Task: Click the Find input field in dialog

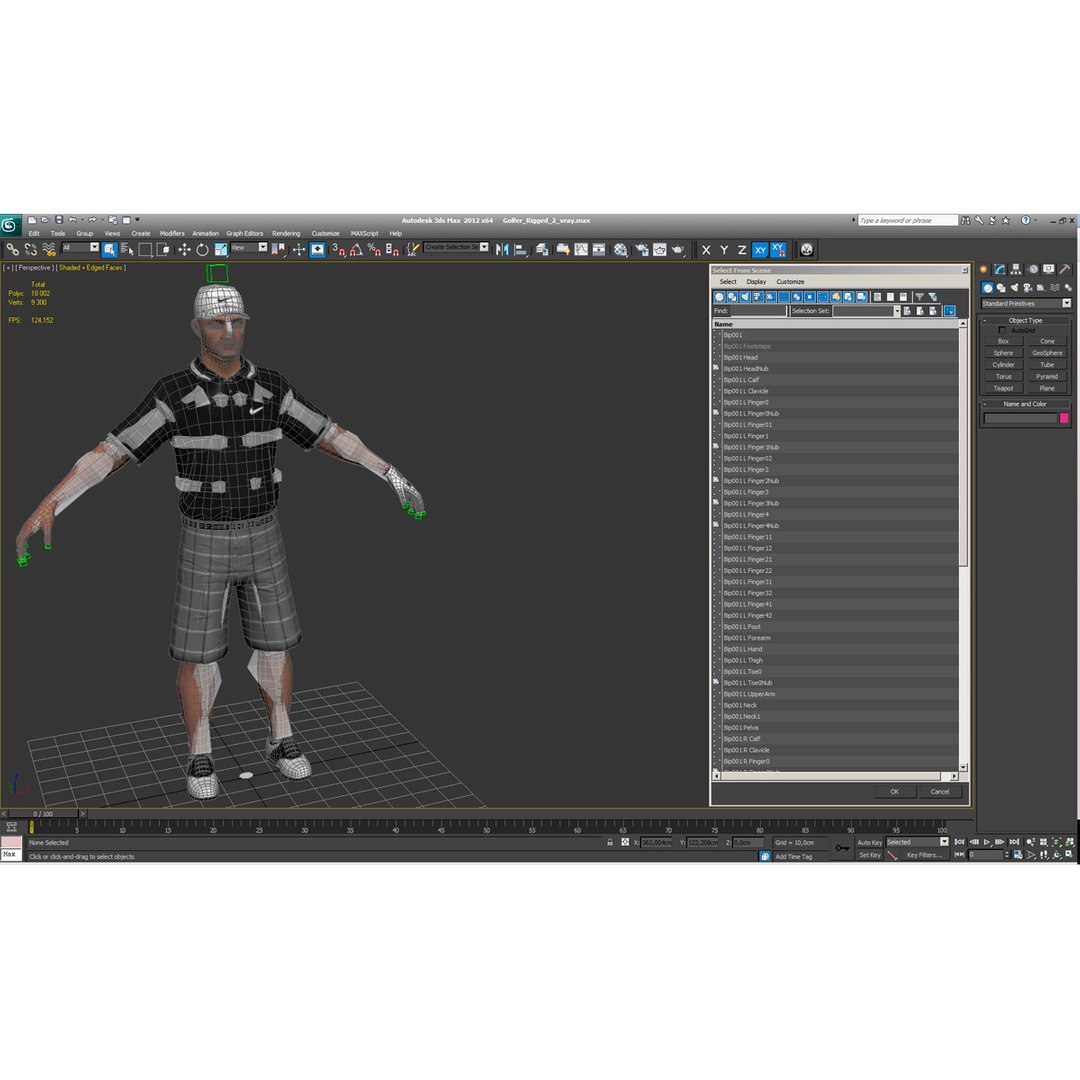Action: coord(758,311)
